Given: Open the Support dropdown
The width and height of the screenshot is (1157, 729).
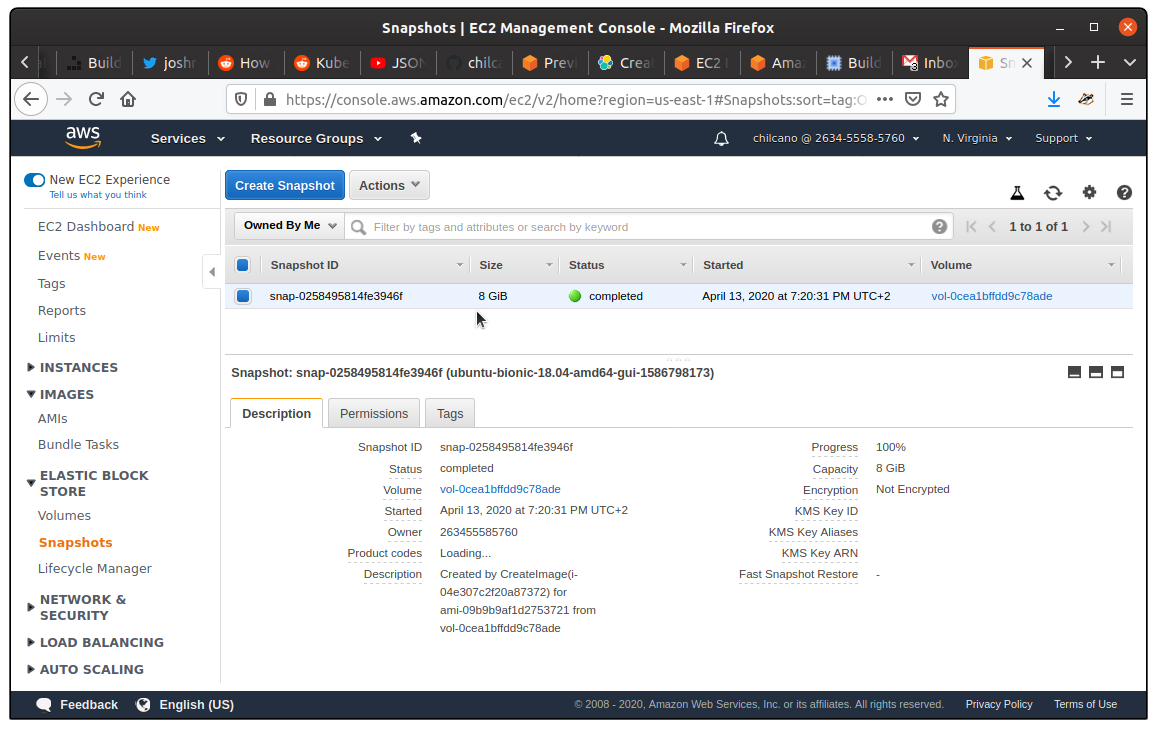Looking at the screenshot, I should pos(1063,139).
